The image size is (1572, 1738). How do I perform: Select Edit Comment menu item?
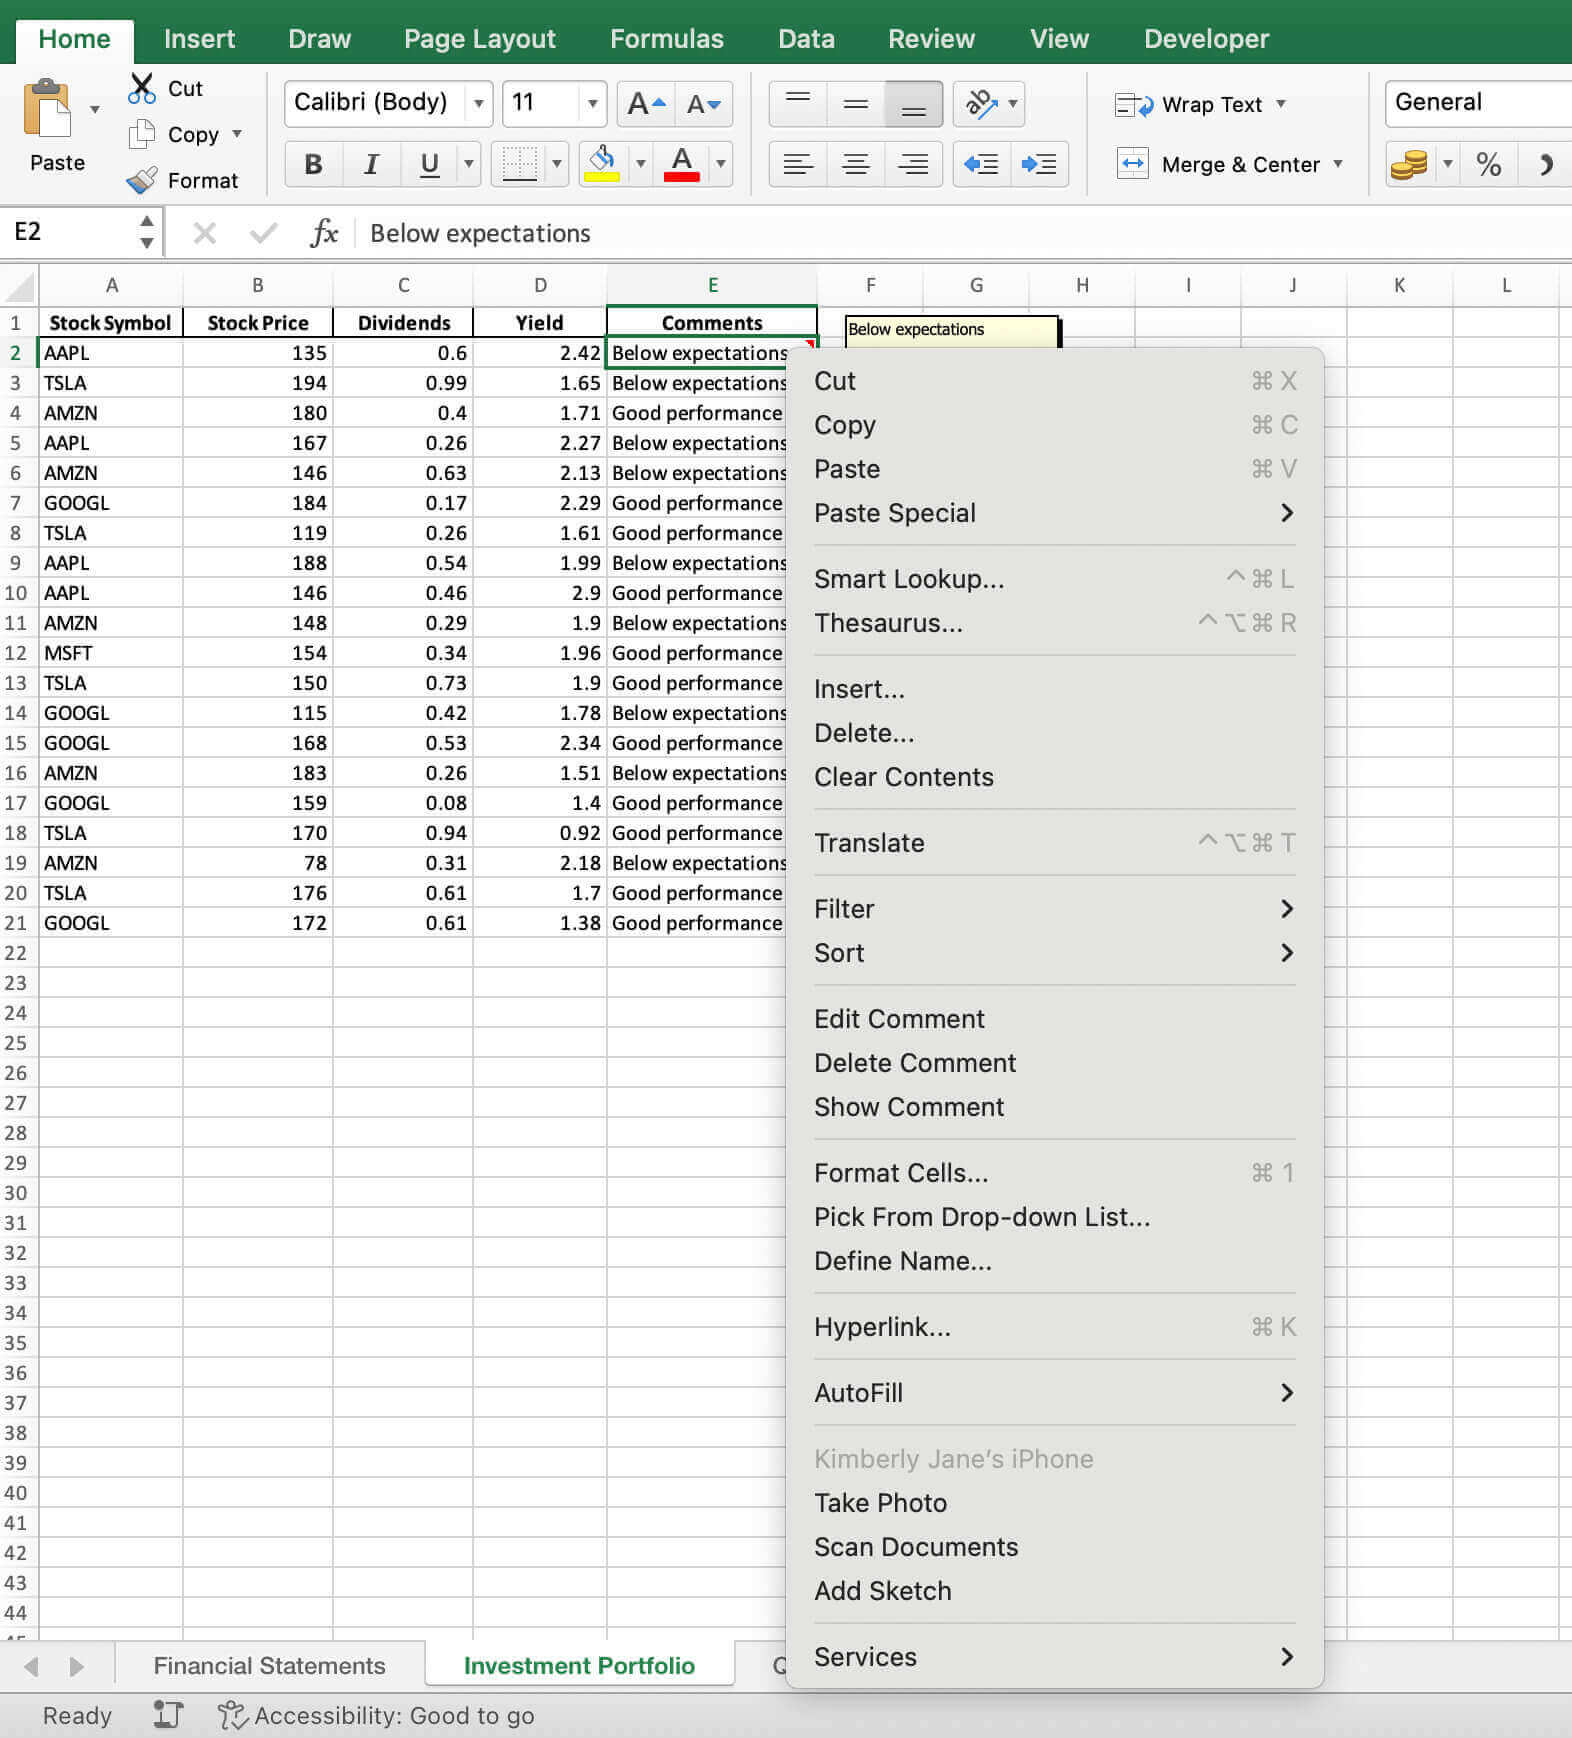[x=1054, y=1019]
